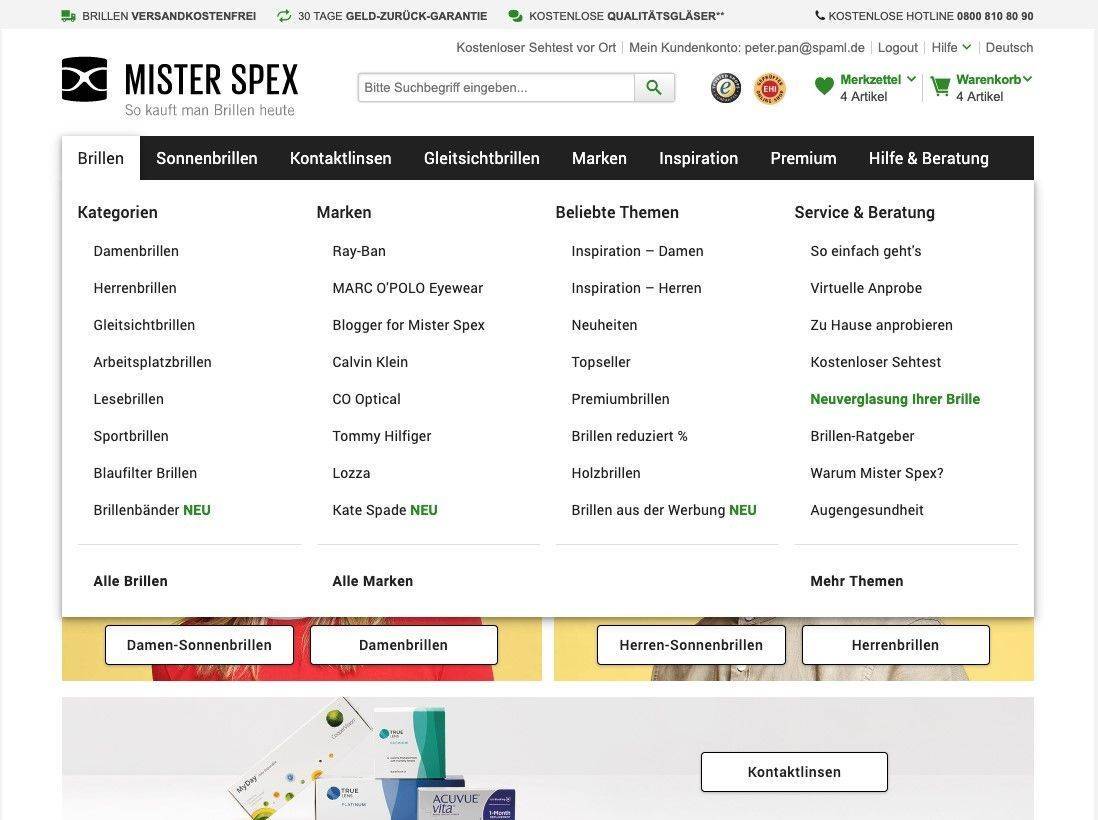
Task: Open Neuheiten under Beliebte Themen
Action: [x=604, y=325]
